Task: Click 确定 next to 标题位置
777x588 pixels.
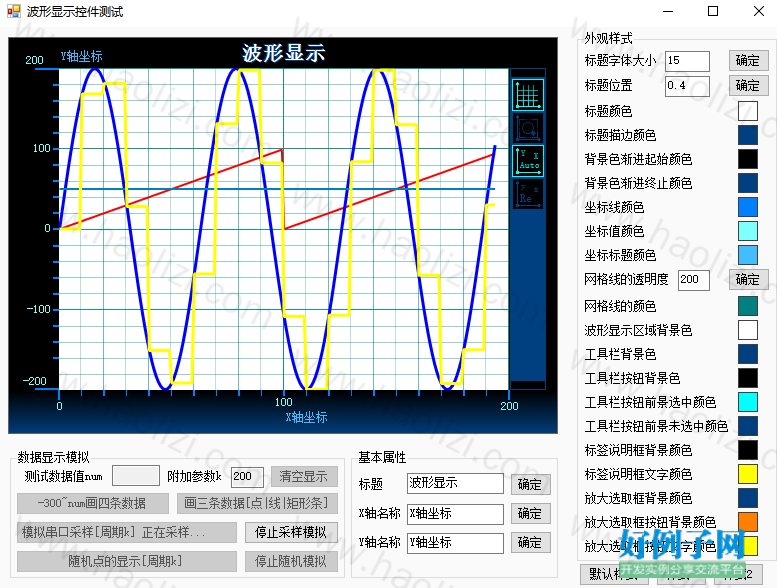Action: [x=748, y=85]
